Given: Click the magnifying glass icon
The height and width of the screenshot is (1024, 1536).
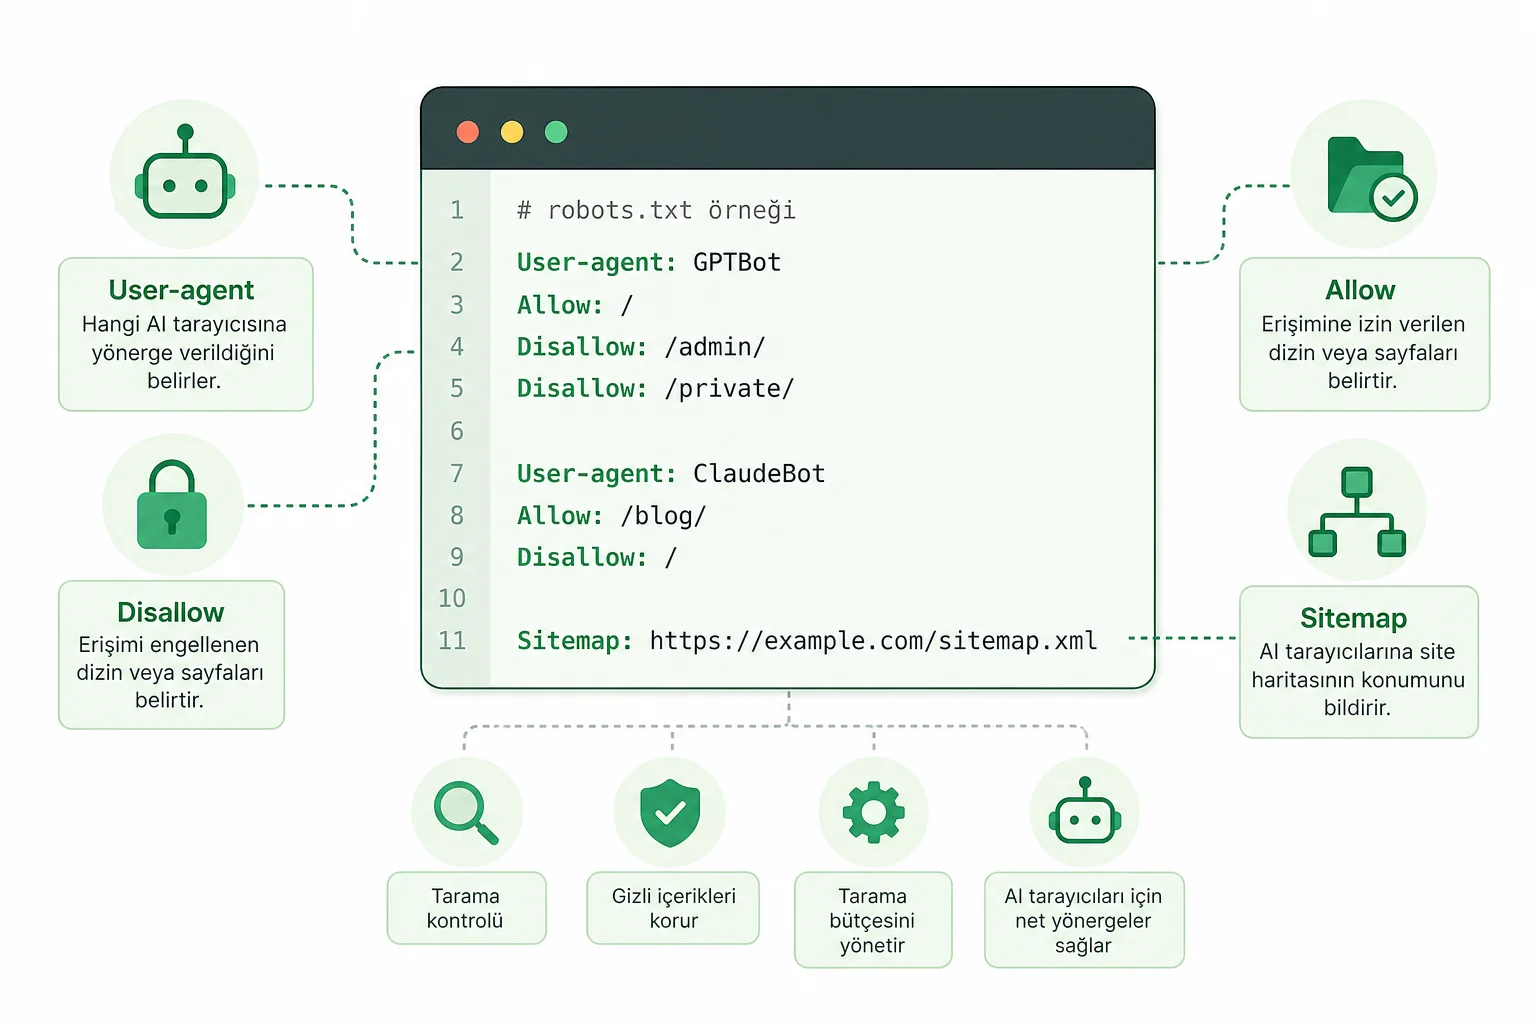Looking at the screenshot, I should pos(466,813).
